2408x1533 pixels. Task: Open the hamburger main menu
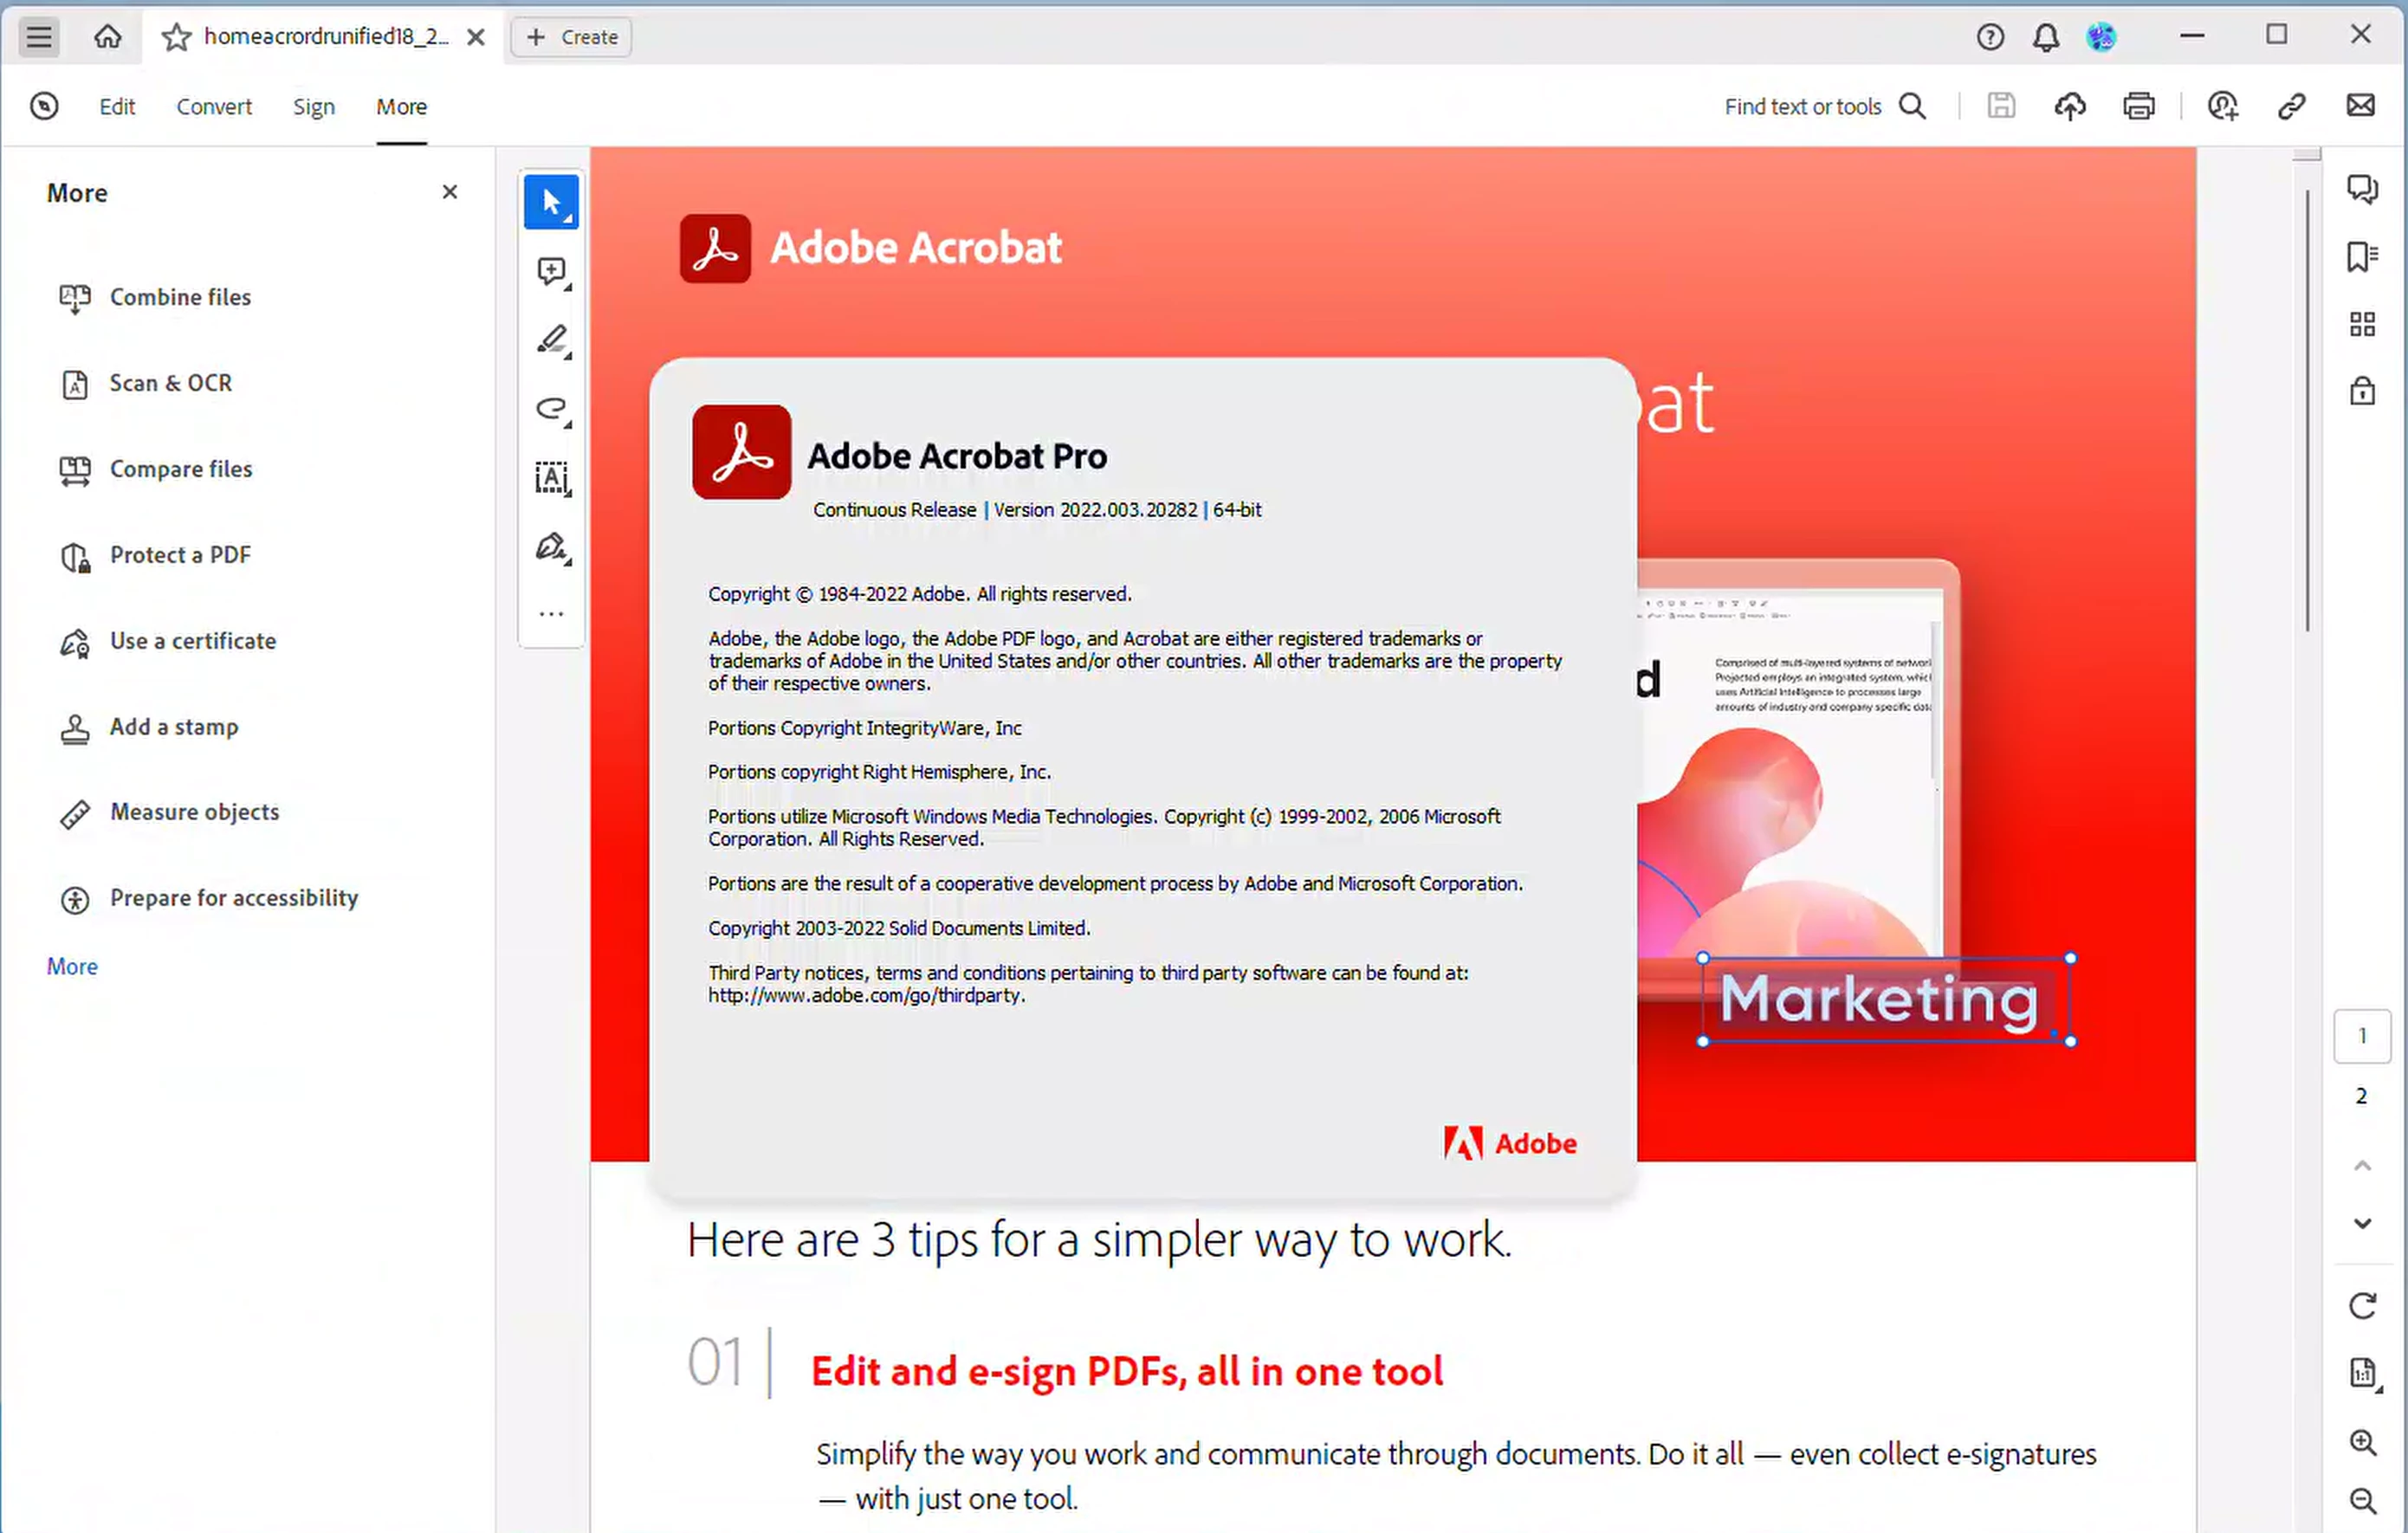click(x=39, y=37)
